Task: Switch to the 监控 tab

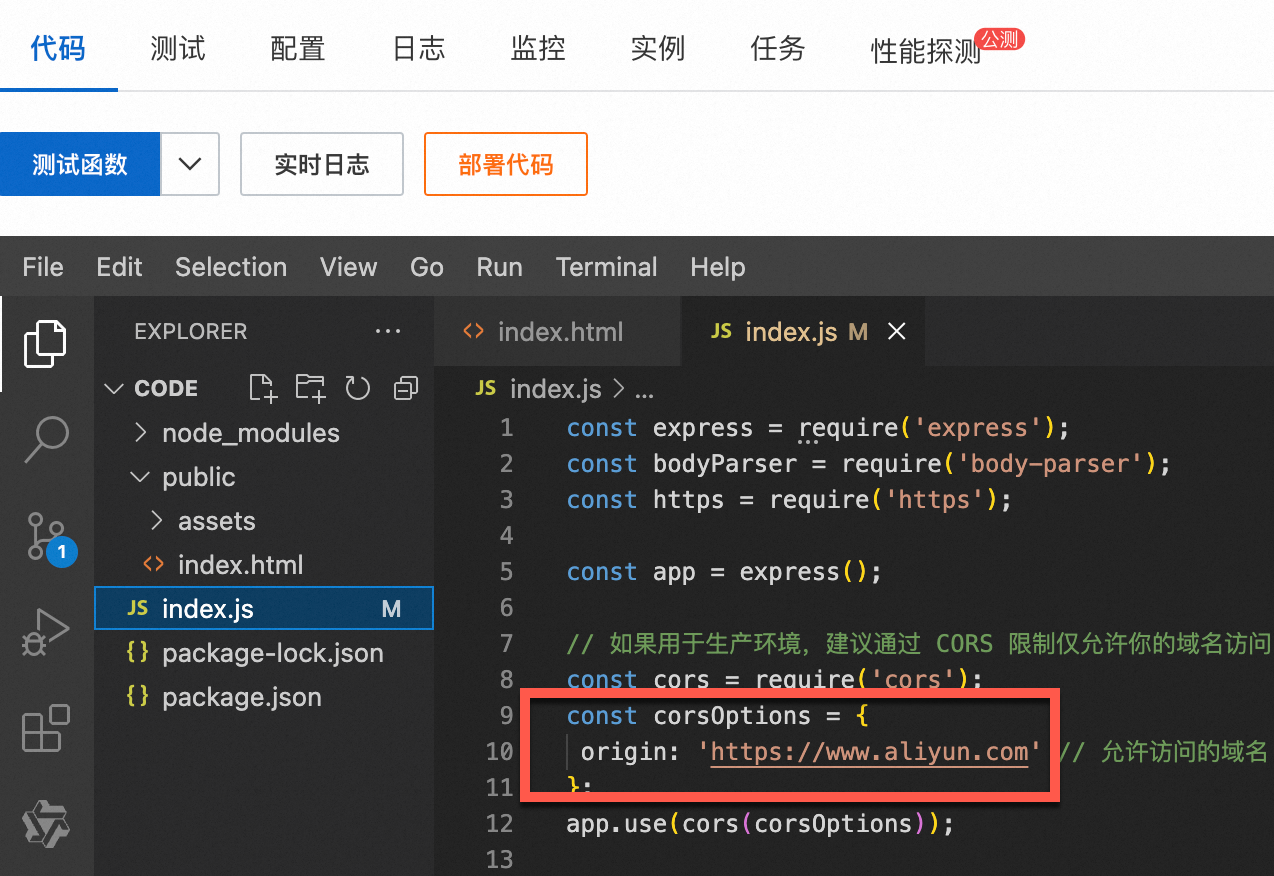Action: [538, 47]
